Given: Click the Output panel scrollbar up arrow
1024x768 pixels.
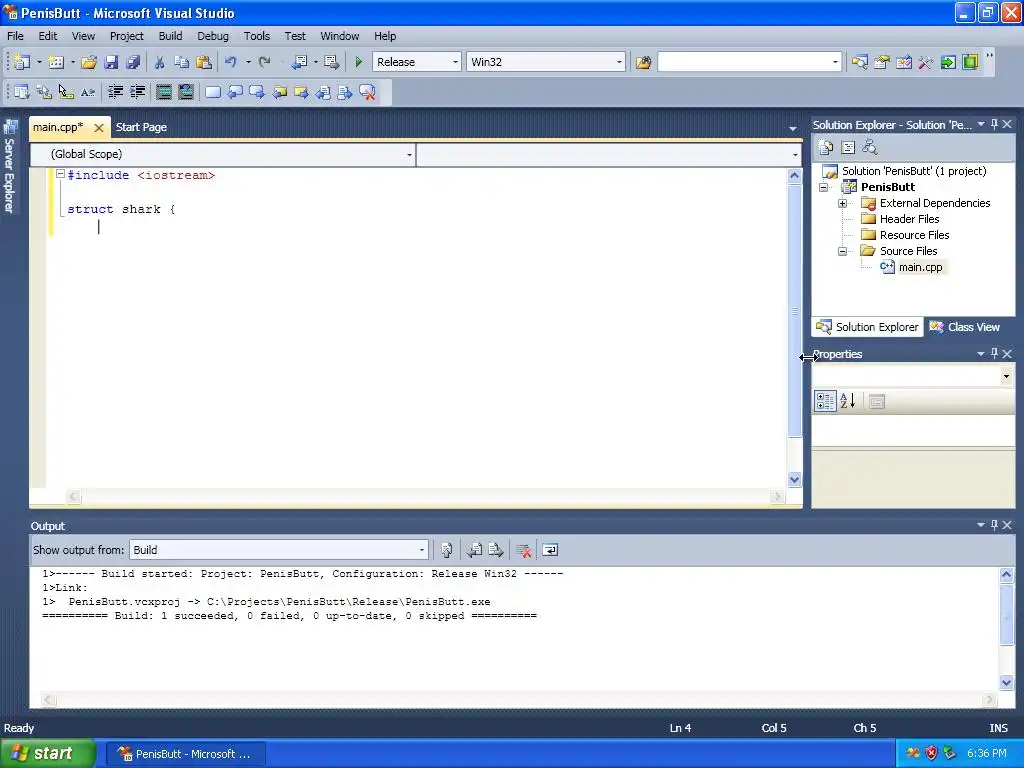Looking at the screenshot, I should [x=1006, y=575].
